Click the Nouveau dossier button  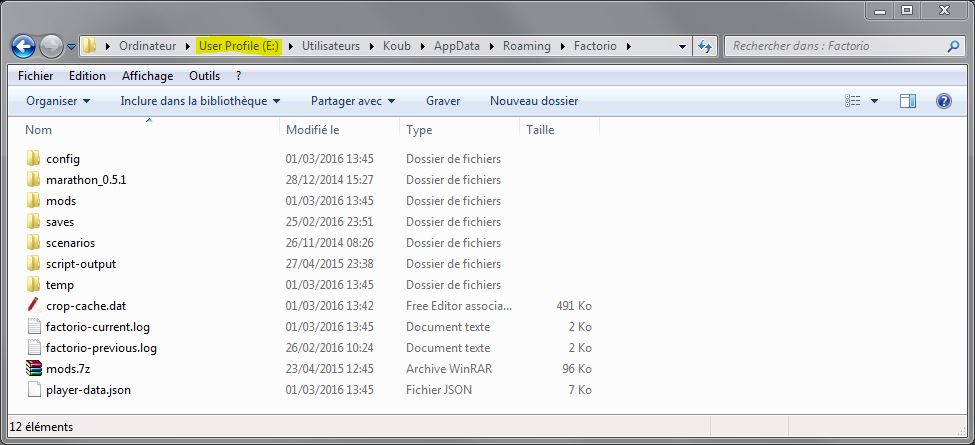click(533, 101)
